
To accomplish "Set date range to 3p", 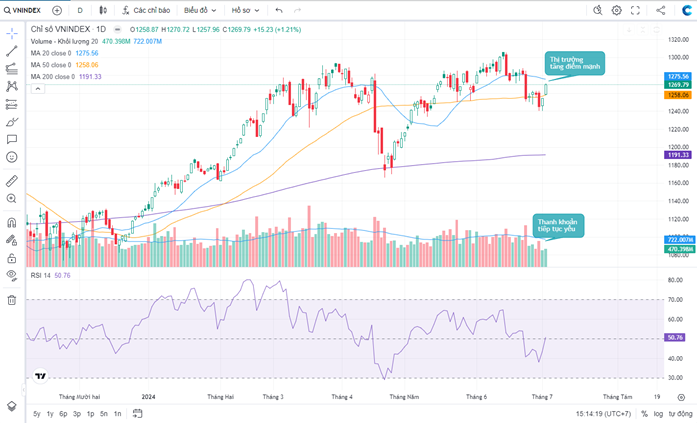I will click(77, 414).
